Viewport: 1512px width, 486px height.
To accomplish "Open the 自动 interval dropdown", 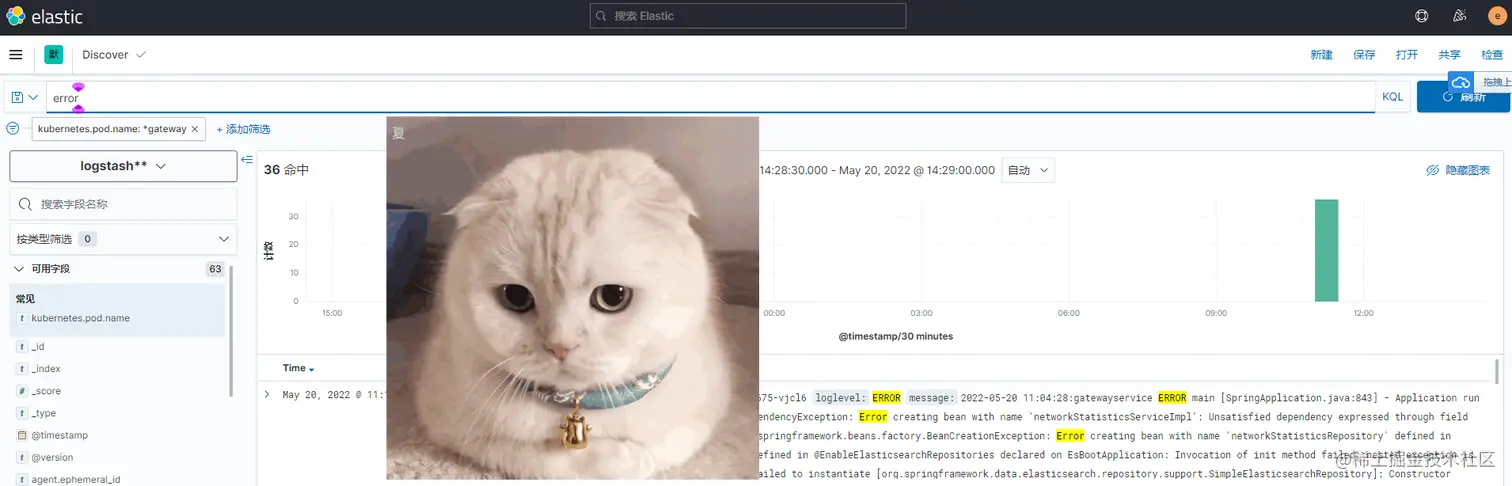I will click(x=1028, y=170).
